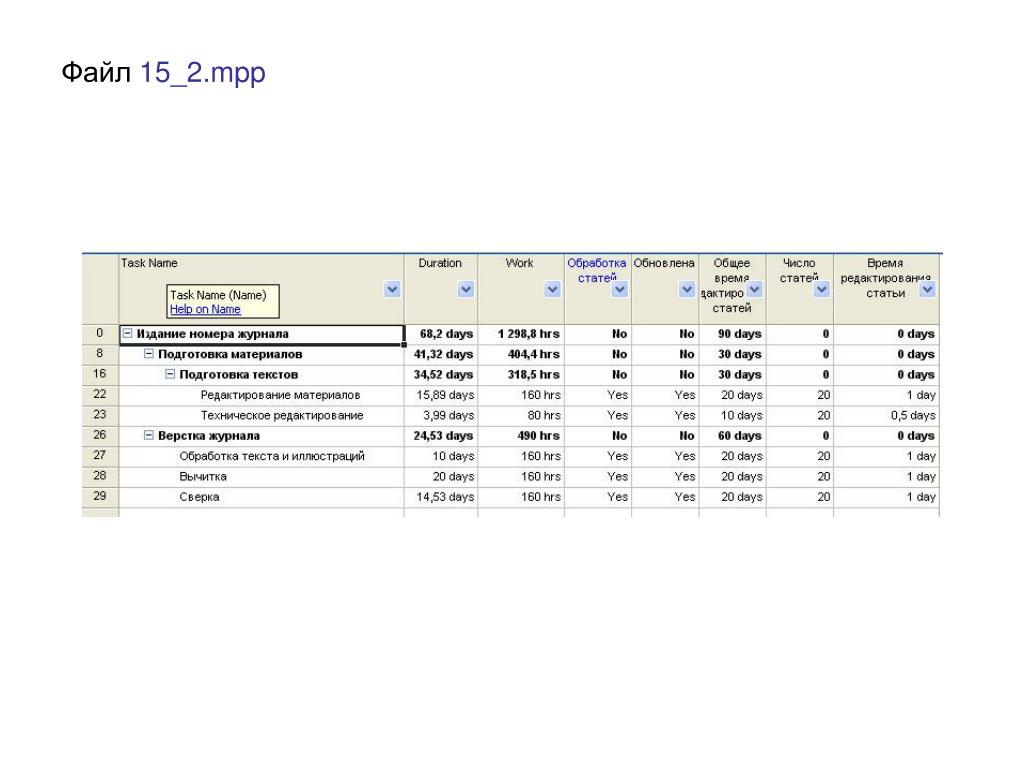
Task: Click the 68,2 days duration cell
Action: pos(441,334)
